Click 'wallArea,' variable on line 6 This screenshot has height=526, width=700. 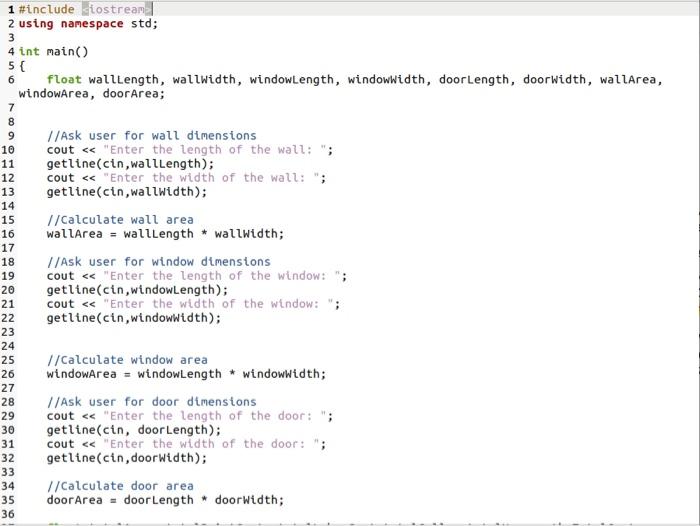point(631,79)
